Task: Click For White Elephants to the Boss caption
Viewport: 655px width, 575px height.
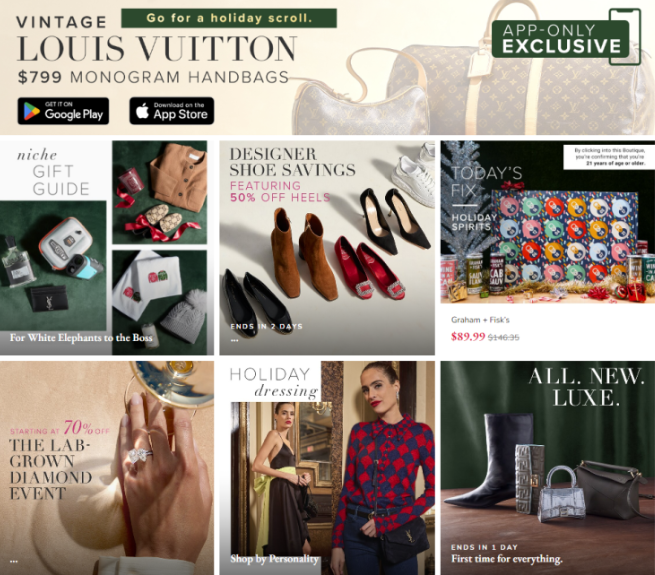Action: pyautogui.click(x=81, y=338)
